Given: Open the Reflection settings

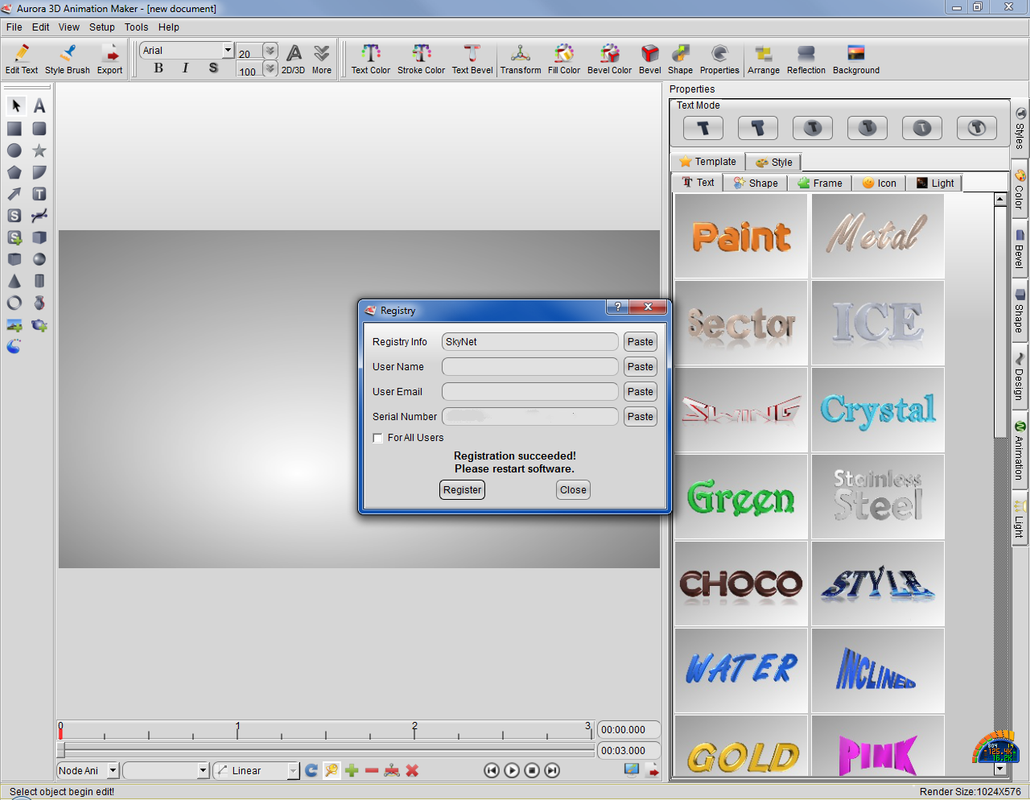Looking at the screenshot, I should [x=806, y=59].
